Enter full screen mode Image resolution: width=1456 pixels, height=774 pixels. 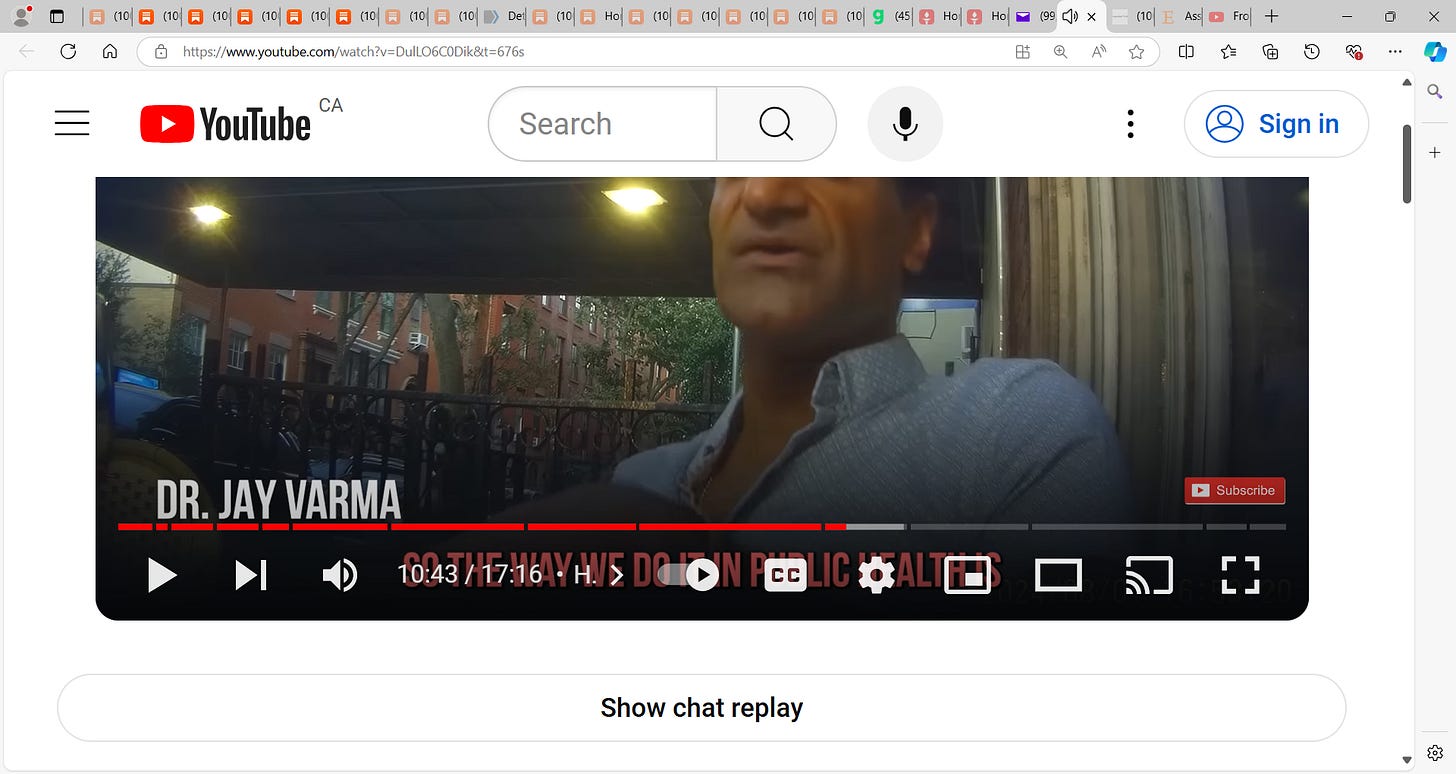click(x=1240, y=575)
